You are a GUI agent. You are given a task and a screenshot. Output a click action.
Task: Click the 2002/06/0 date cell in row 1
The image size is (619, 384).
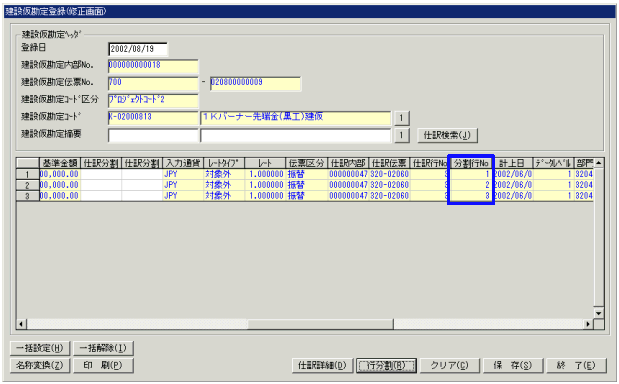pos(512,174)
